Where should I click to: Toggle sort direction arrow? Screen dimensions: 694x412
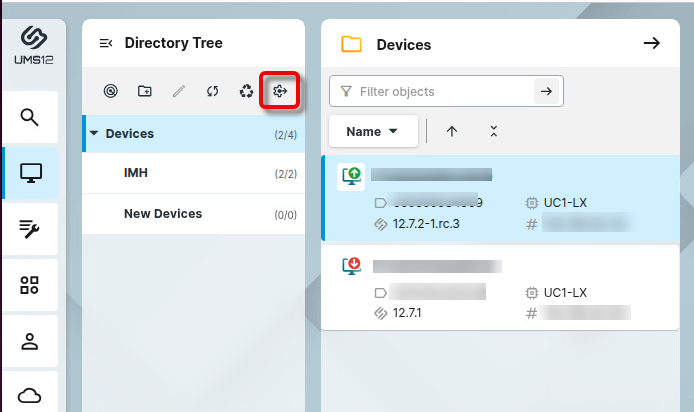coord(452,131)
